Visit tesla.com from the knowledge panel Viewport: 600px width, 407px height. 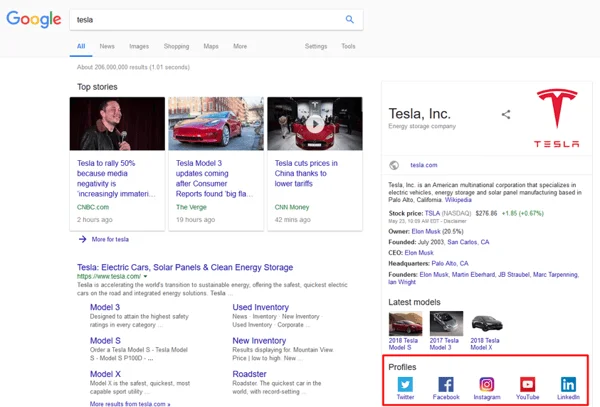click(x=424, y=165)
